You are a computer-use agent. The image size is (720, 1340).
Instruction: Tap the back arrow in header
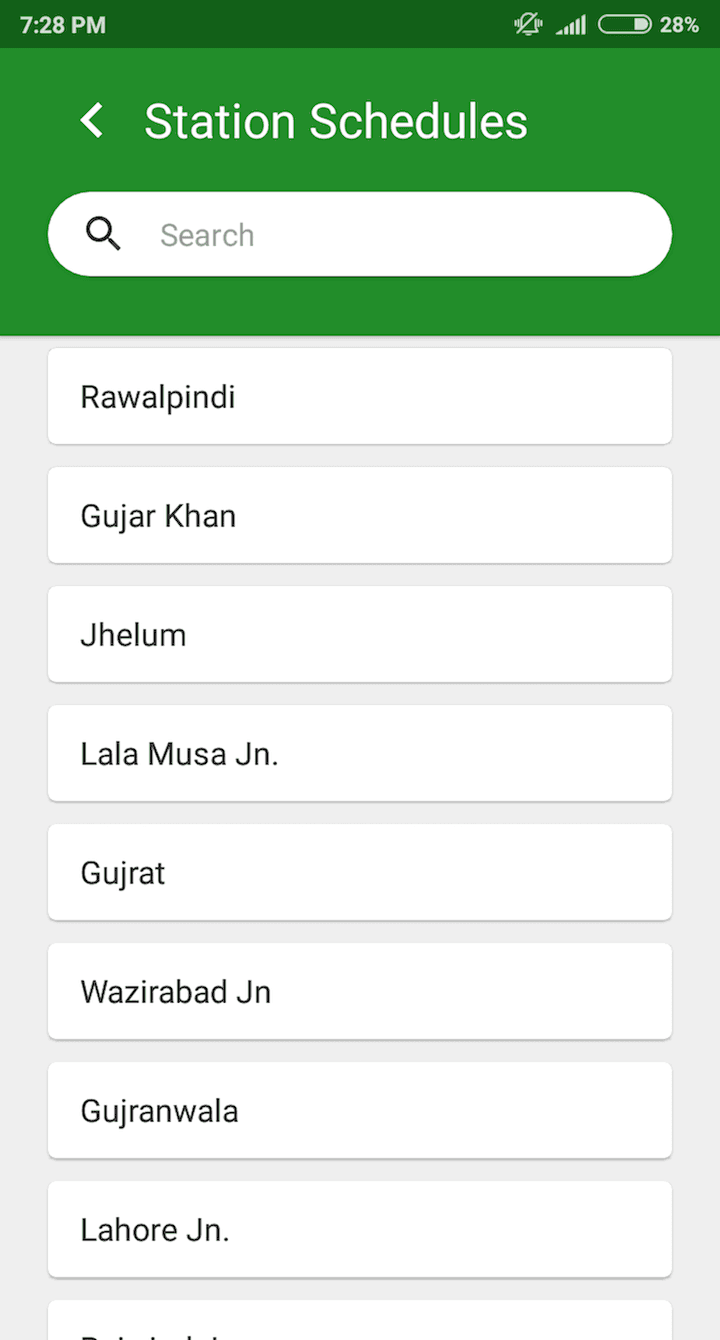pyautogui.click(x=92, y=121)
